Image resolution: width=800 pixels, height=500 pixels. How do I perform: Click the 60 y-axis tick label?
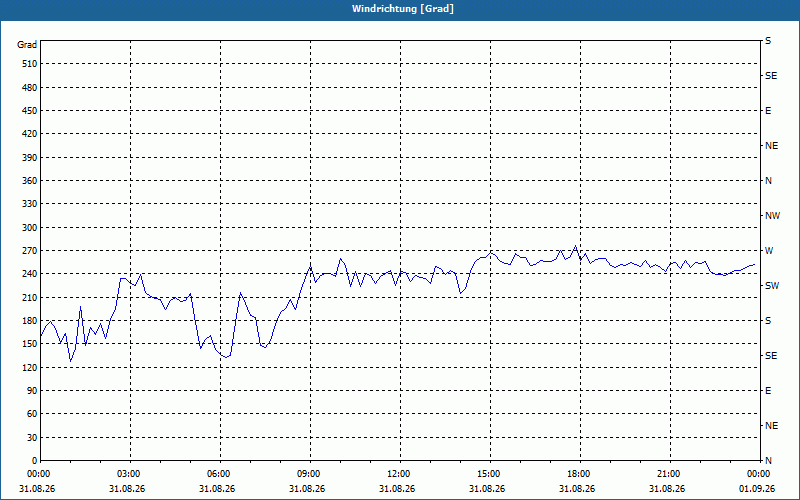click(x=32, y=414)
